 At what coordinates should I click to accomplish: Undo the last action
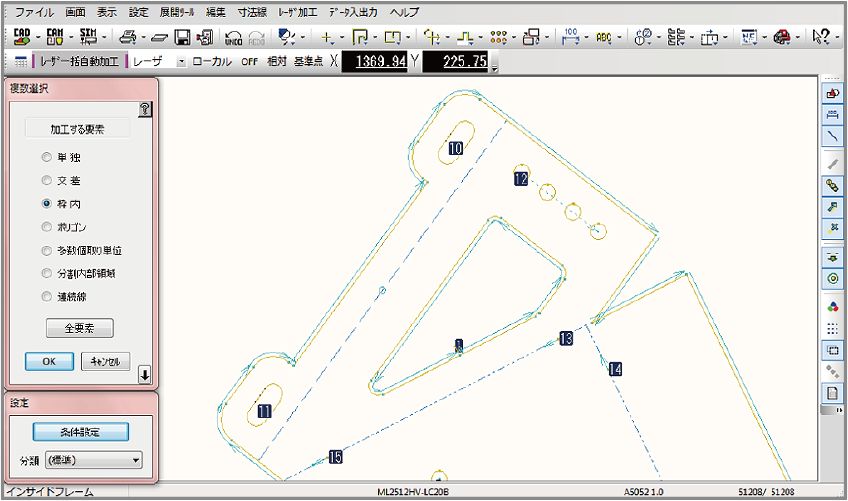[x=233, y=37]
